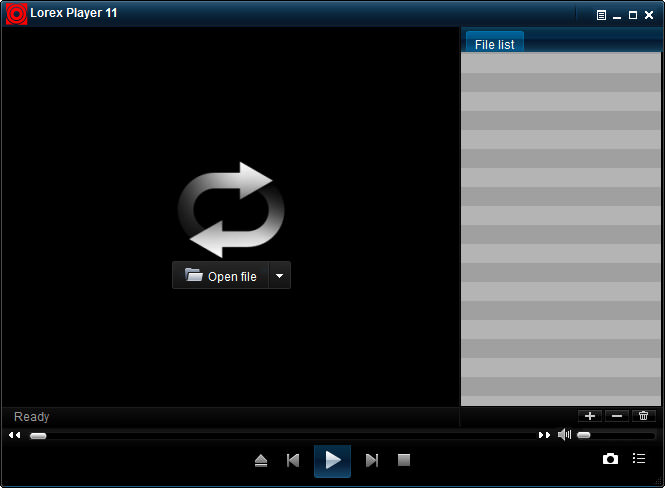This screenshot has height=488, width=665.
Task: Close the Lorex Player window
Action: 649,15
